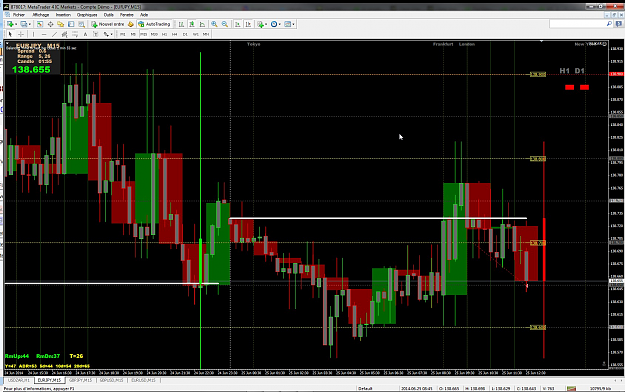
Task: Select the Equidistant Channel tool
Action: click(65, 34)
